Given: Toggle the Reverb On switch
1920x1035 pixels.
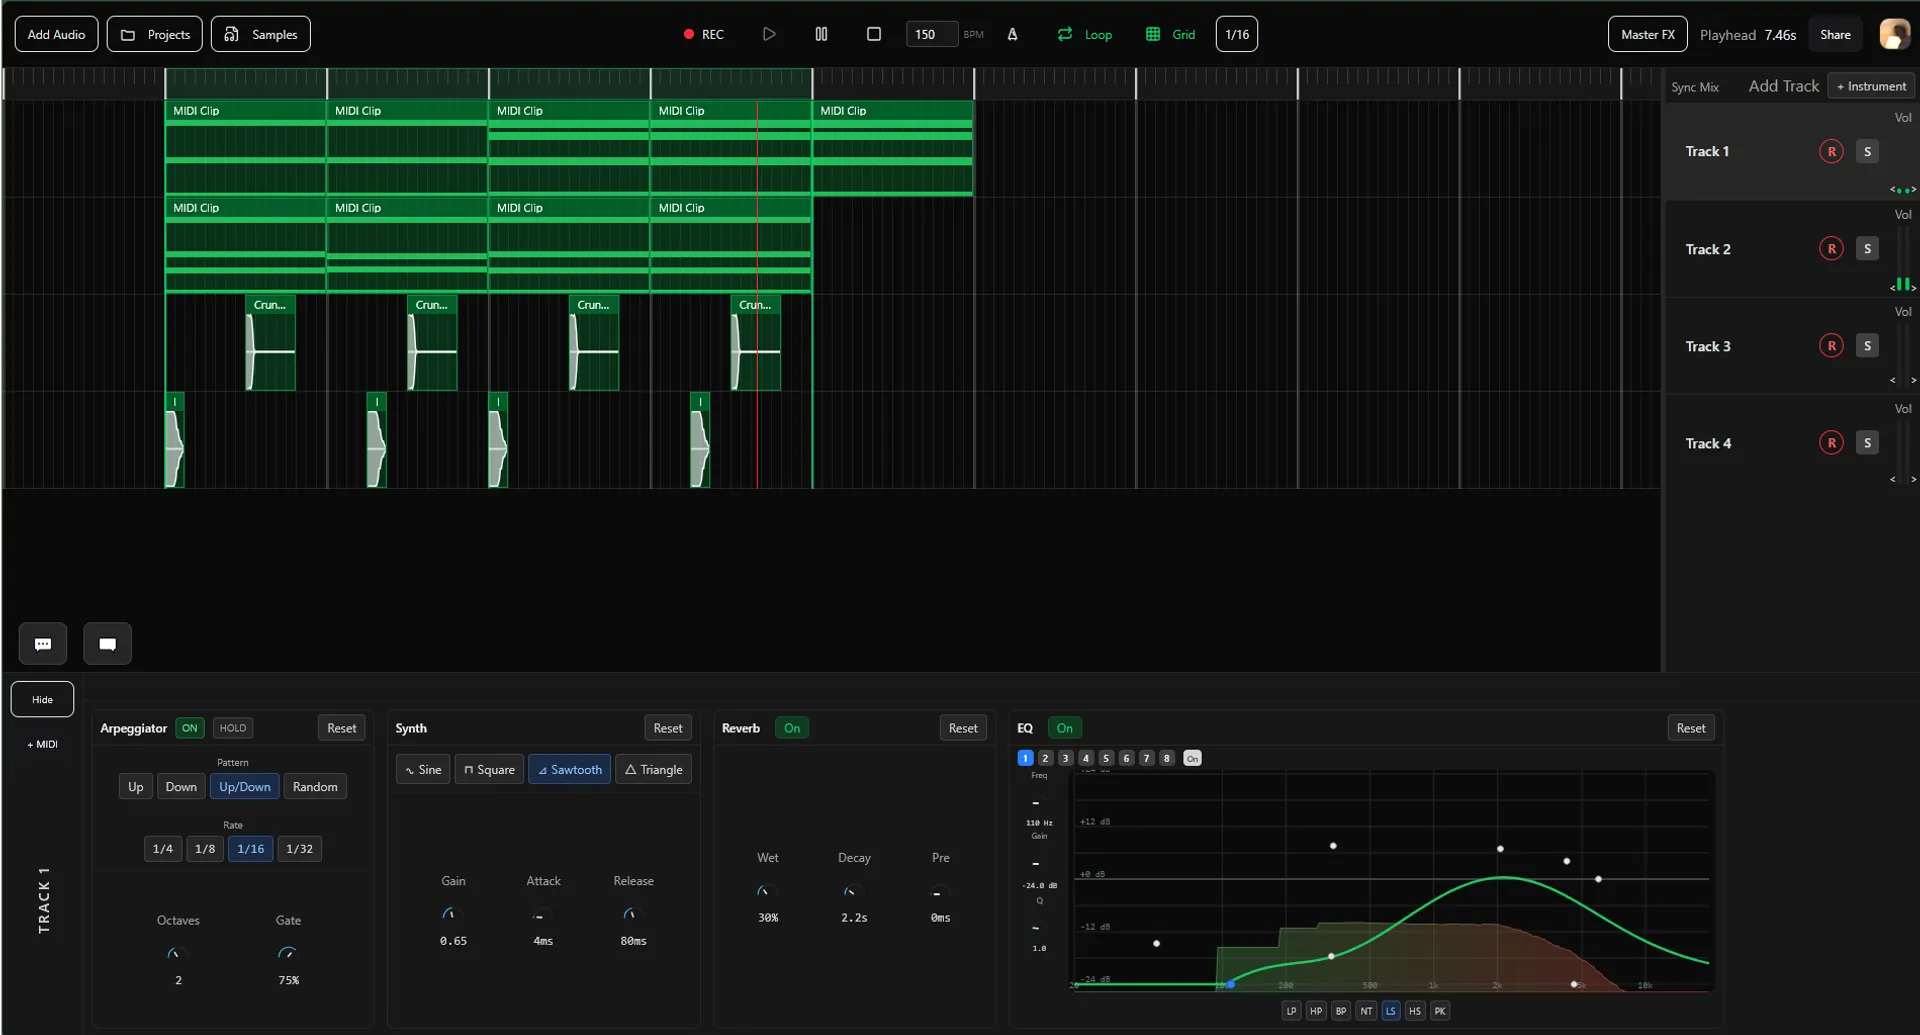Looking at the screenshot, I should pos(791,727).
